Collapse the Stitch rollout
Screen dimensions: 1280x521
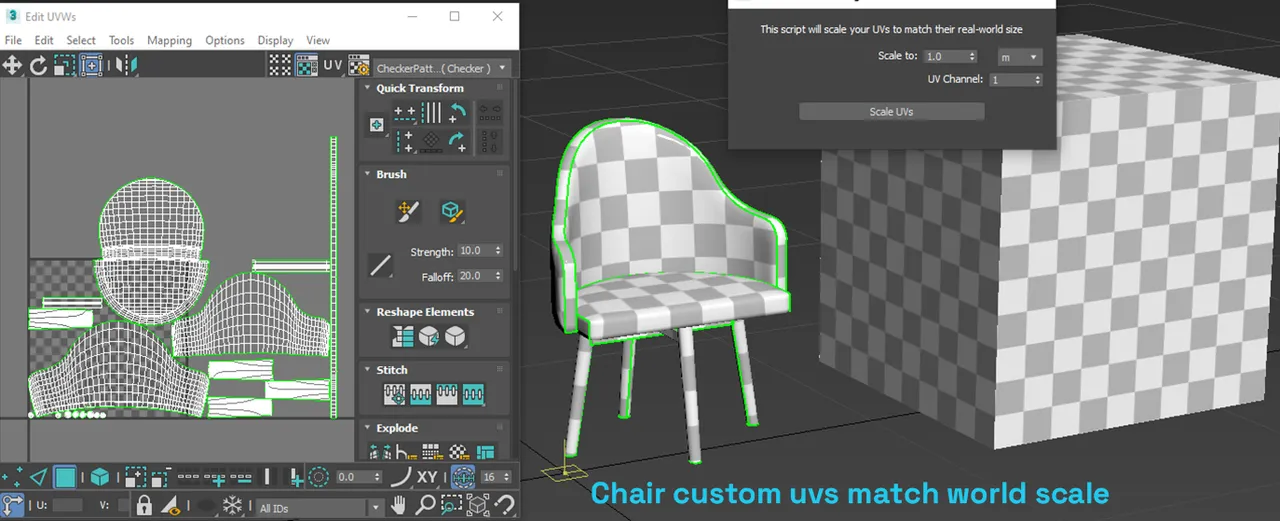[x=368, y=370]
